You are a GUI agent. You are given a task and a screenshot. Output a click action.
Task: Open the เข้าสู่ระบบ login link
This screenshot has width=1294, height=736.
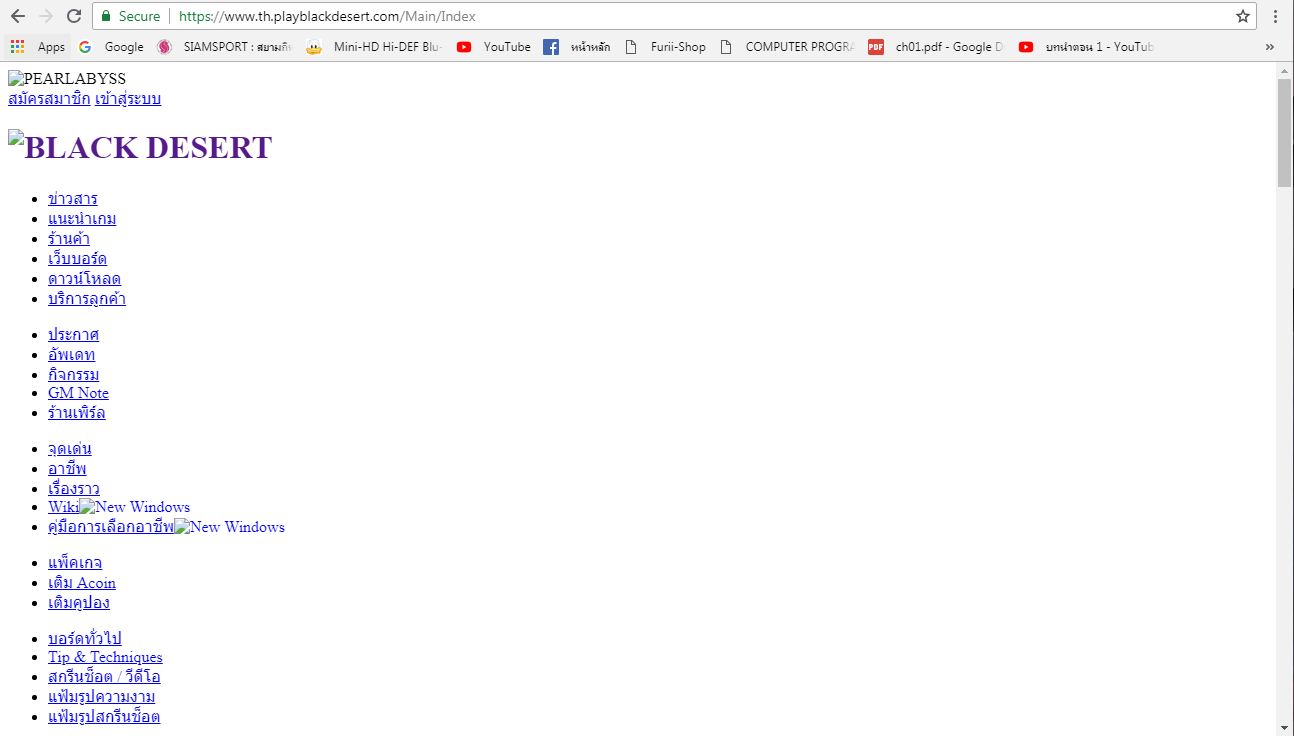pyautogui.click(x=128, y=98)
